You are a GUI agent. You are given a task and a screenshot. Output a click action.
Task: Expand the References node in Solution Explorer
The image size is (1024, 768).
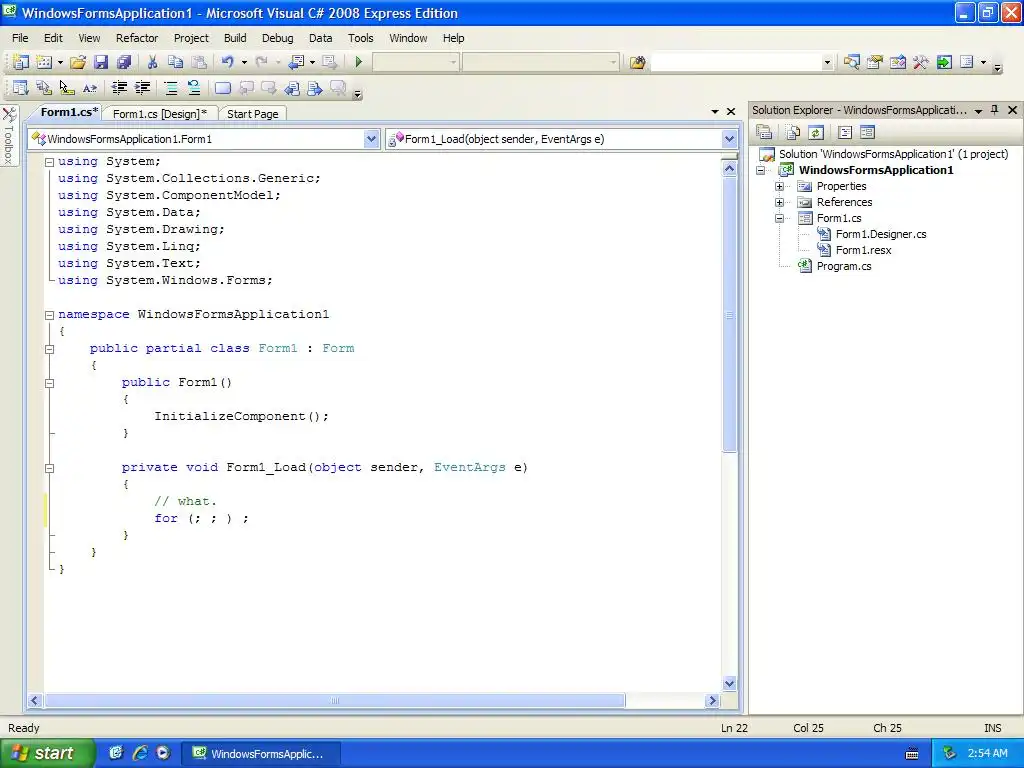pos(779,202)
